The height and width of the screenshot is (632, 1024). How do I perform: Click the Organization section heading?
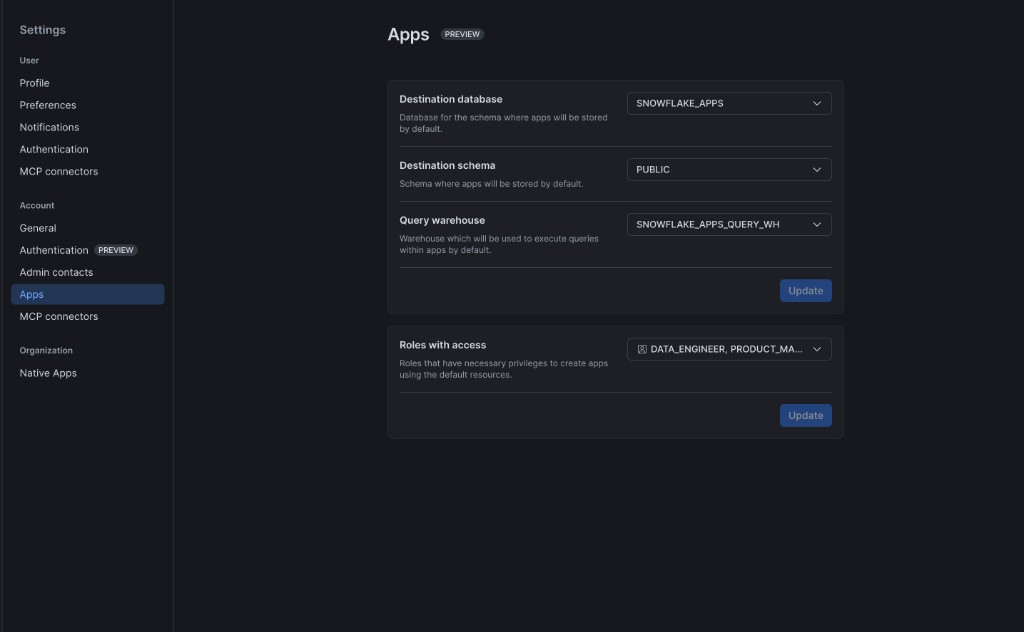(46, 351)
